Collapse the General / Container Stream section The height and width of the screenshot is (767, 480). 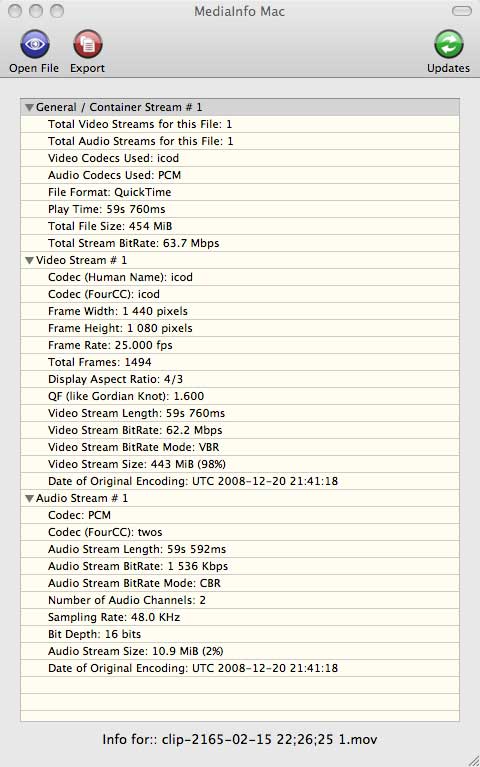[29, 107]
